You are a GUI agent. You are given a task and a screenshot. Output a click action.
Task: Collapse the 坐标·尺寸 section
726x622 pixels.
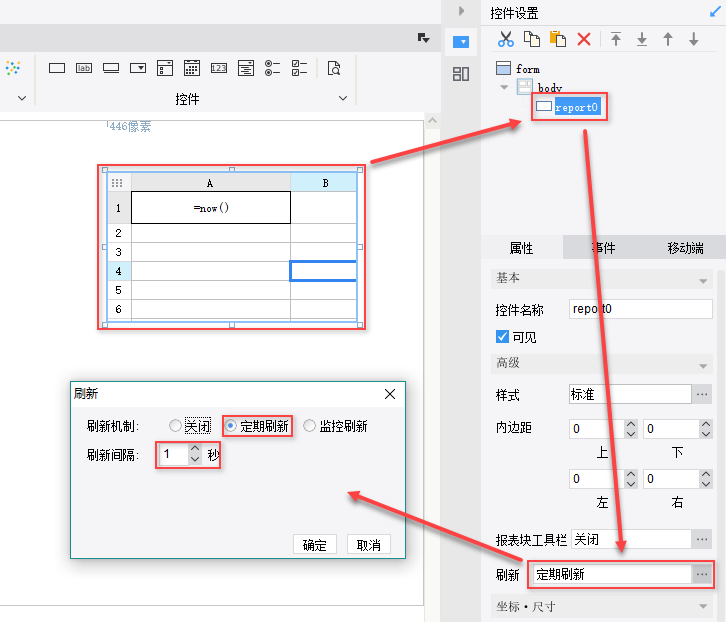click(x=703, y=606)
